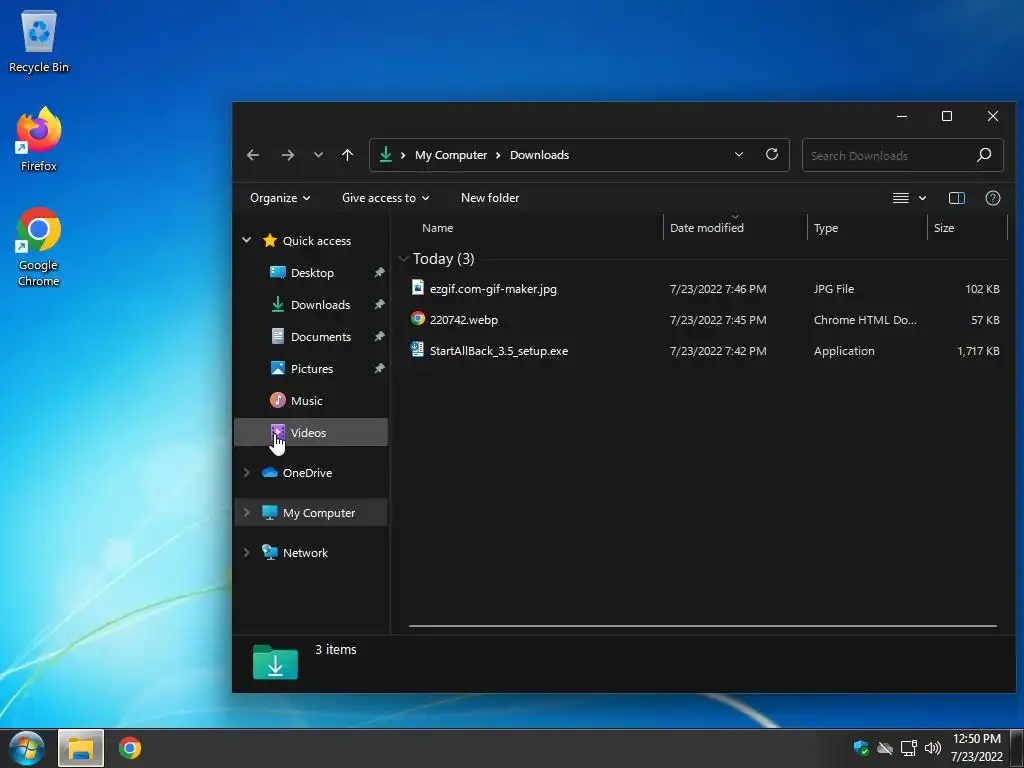1024x768 pixels.
Task: Open the Windows Start orb
Action: click(x=27, y=748)
